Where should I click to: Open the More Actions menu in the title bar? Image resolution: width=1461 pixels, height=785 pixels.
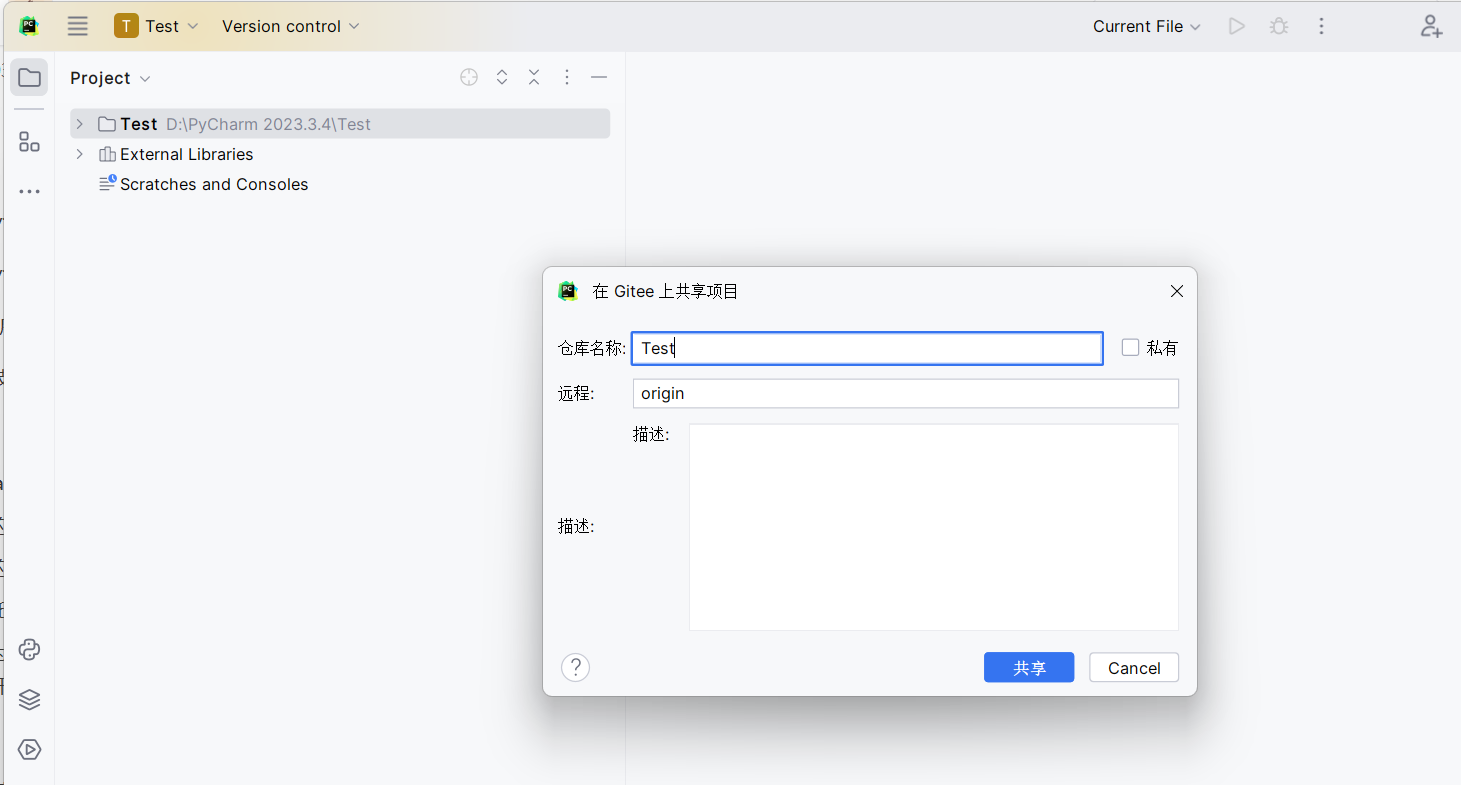(1321, 27)
